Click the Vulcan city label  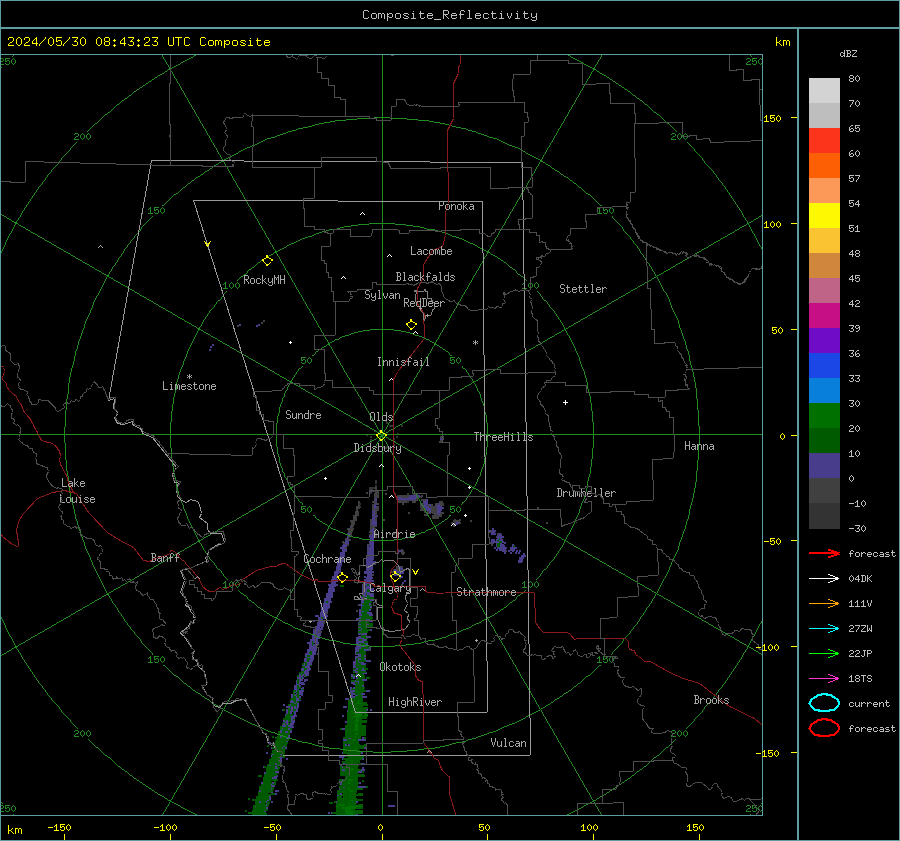point(508,743)
